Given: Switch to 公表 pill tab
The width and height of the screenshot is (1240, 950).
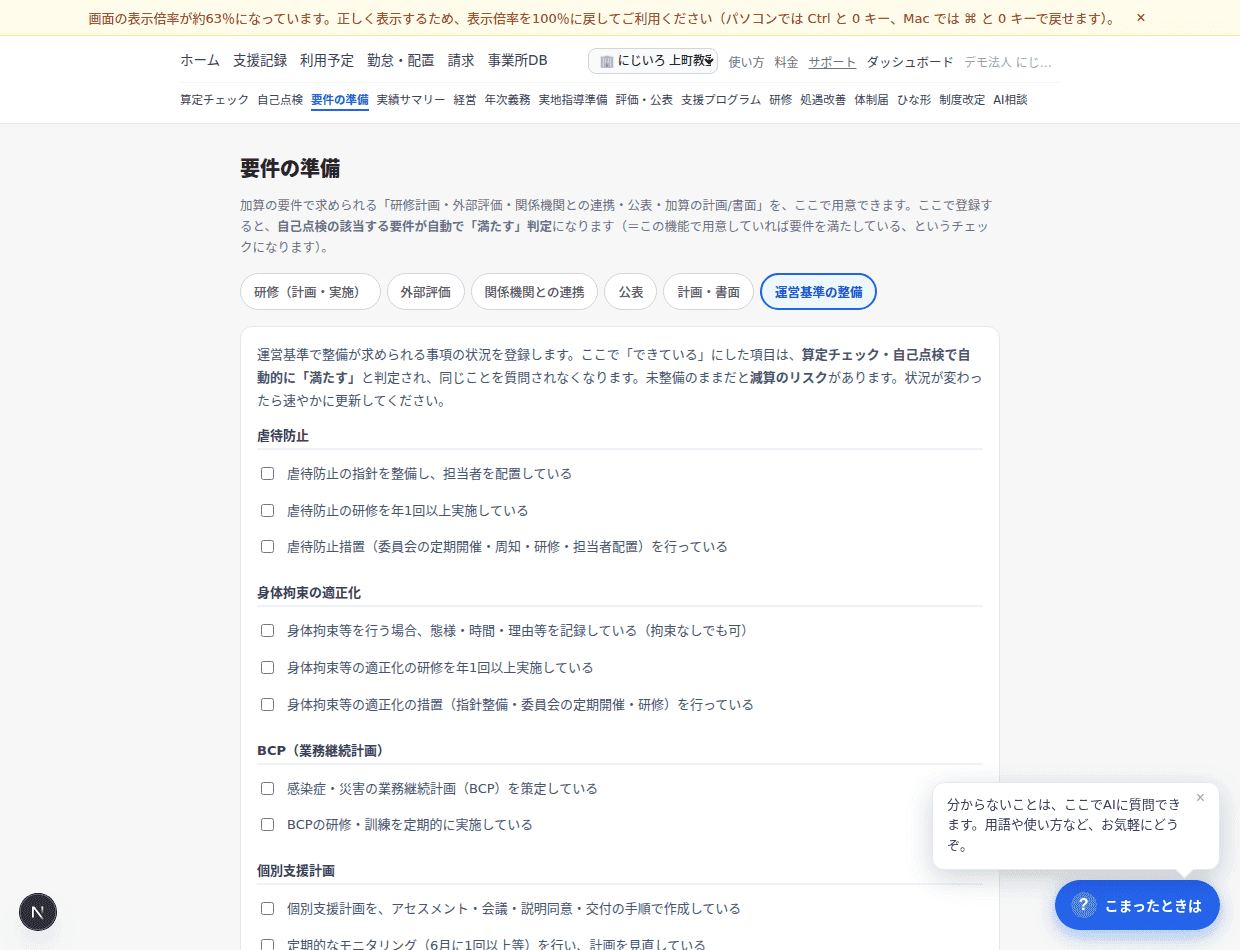Looking at the screenshot, I should (630, 292).
